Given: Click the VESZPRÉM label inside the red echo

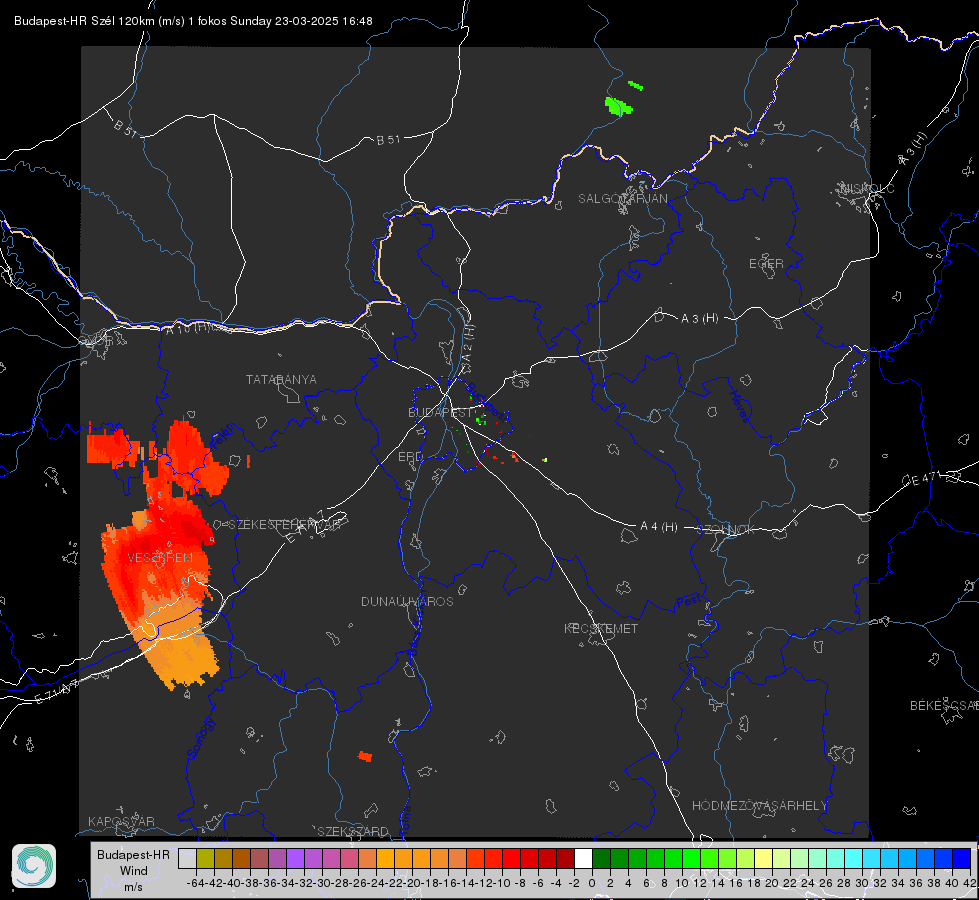Looking at the screenshot, I should 160,558.
